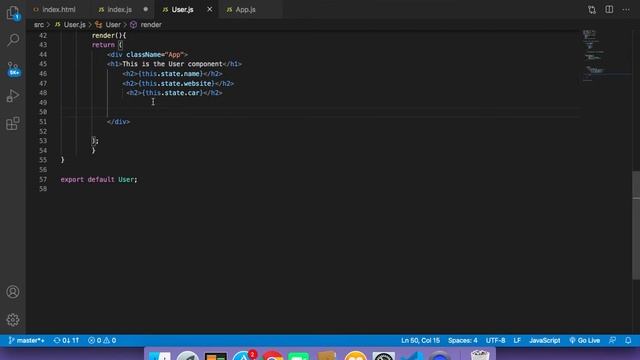Click the vertical editor scrollbar thumb

[x=636, y=225]
